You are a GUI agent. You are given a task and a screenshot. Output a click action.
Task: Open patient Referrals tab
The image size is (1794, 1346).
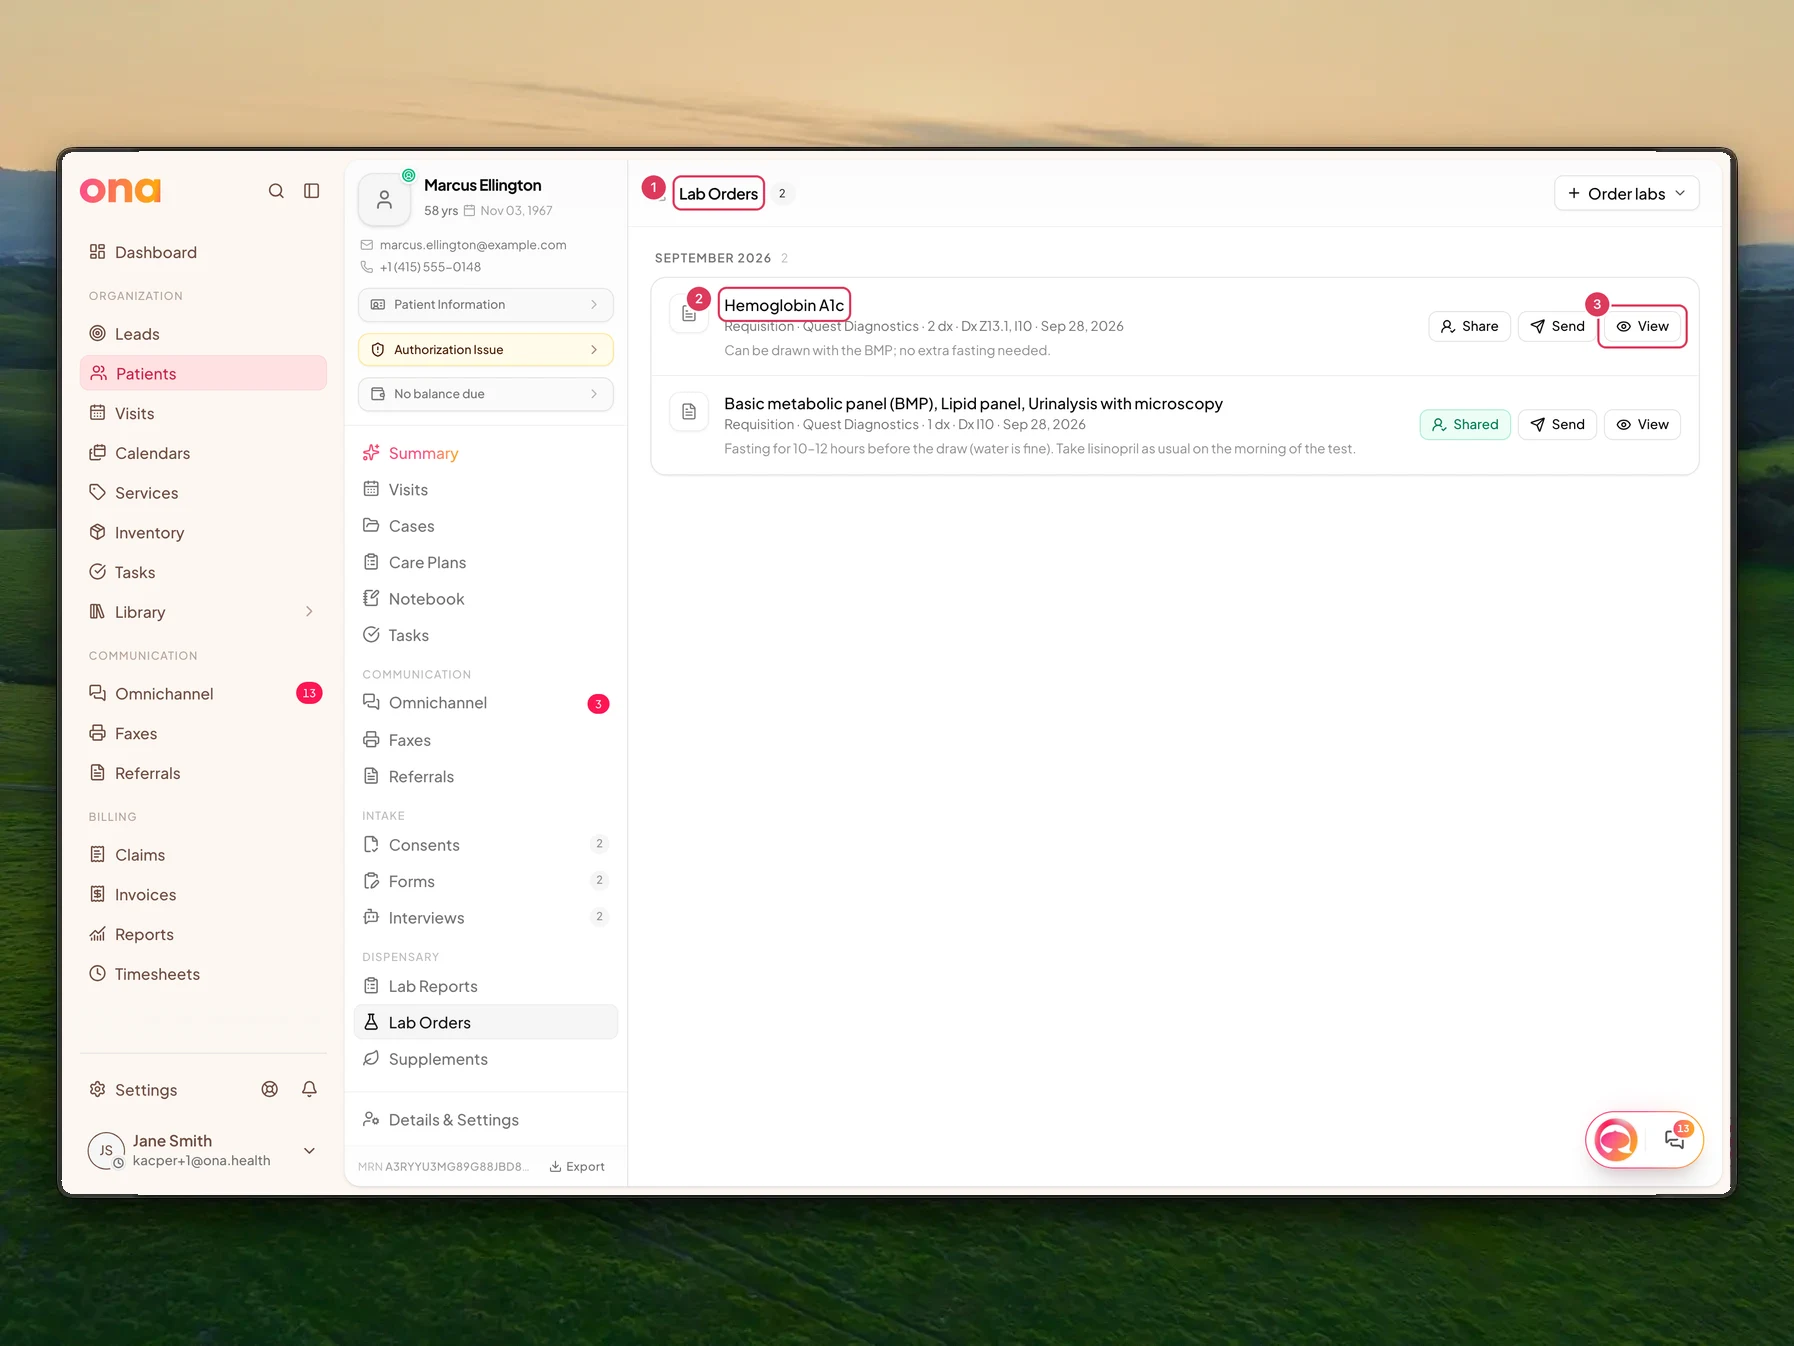tap(486, 777)
